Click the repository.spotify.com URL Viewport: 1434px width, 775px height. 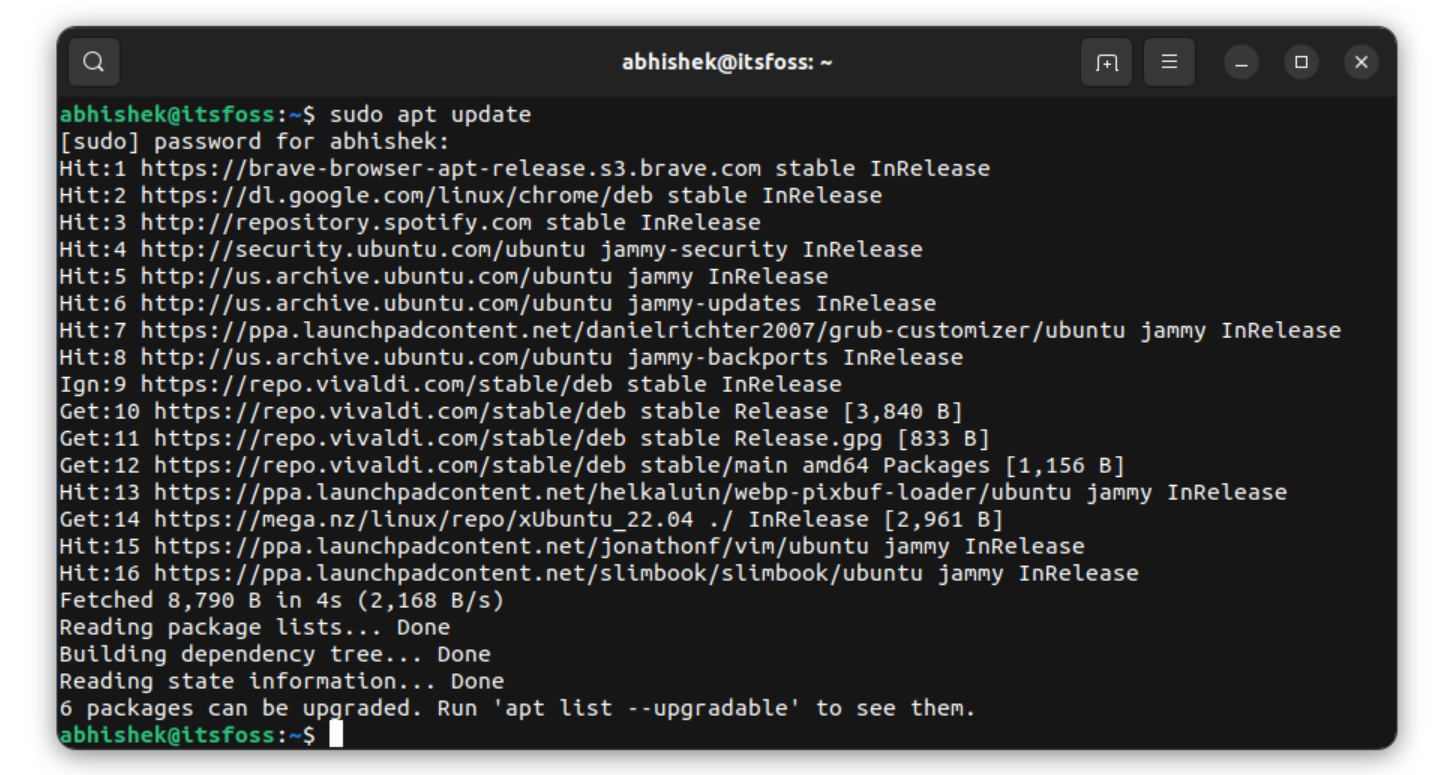coord(336,222)
